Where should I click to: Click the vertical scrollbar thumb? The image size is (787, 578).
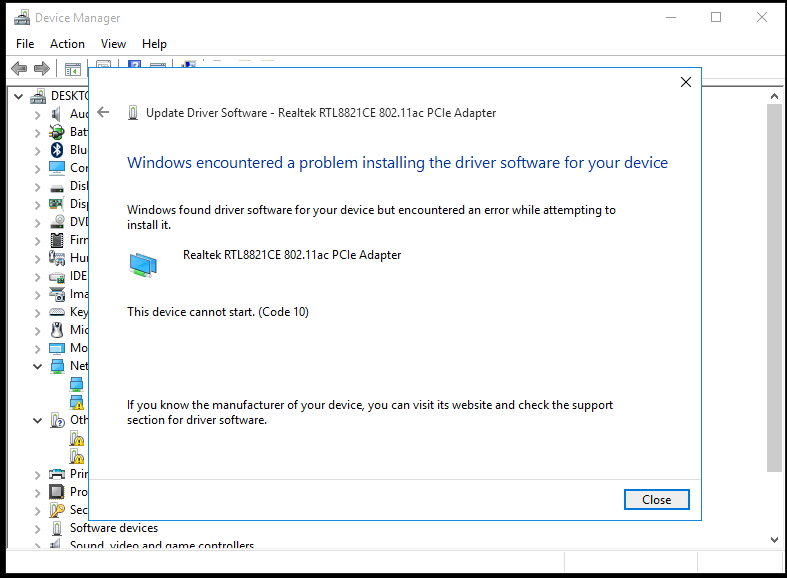point(774,288)
